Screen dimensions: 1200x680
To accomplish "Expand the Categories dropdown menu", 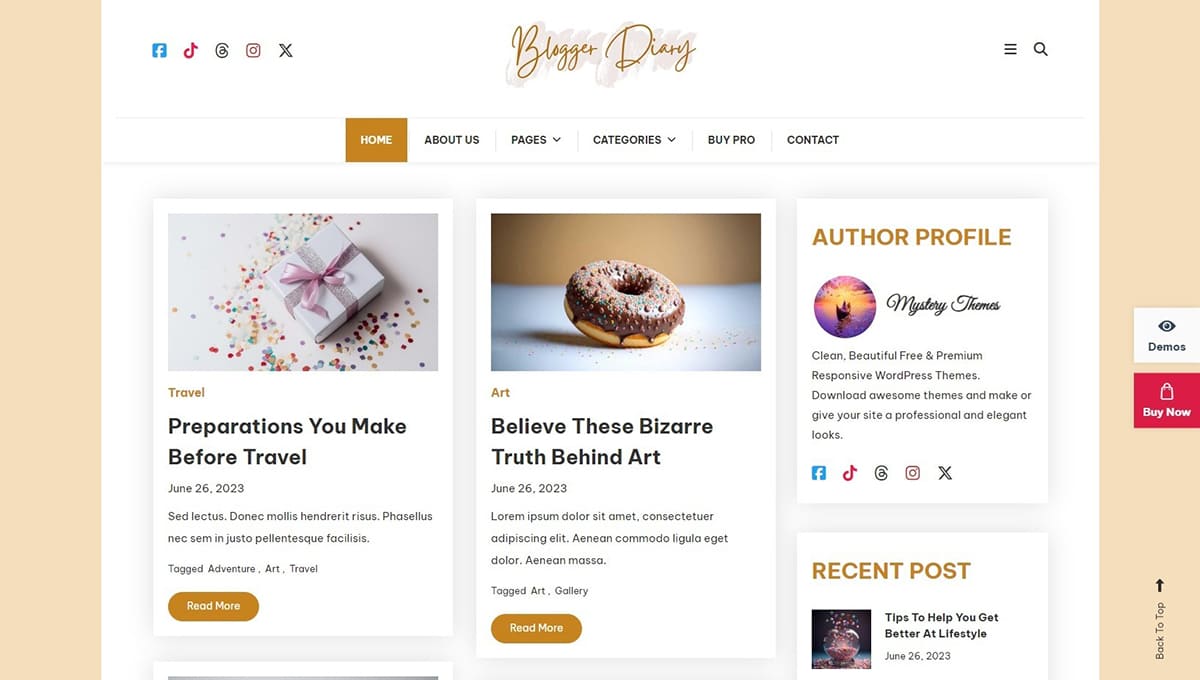I will click(634, 140).
